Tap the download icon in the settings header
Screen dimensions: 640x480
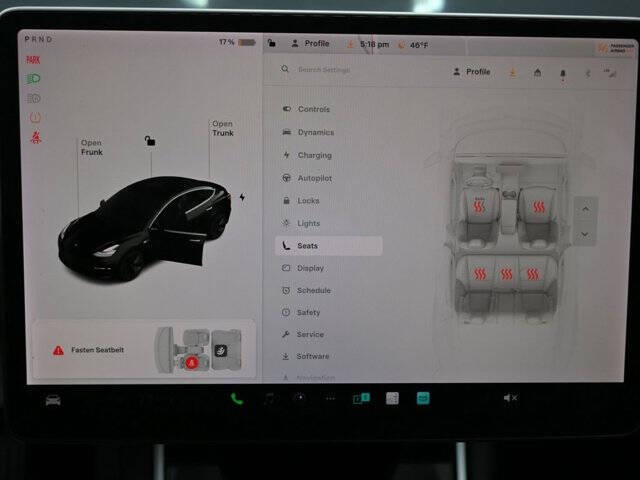pyautogui.click(x=513, y=73)
